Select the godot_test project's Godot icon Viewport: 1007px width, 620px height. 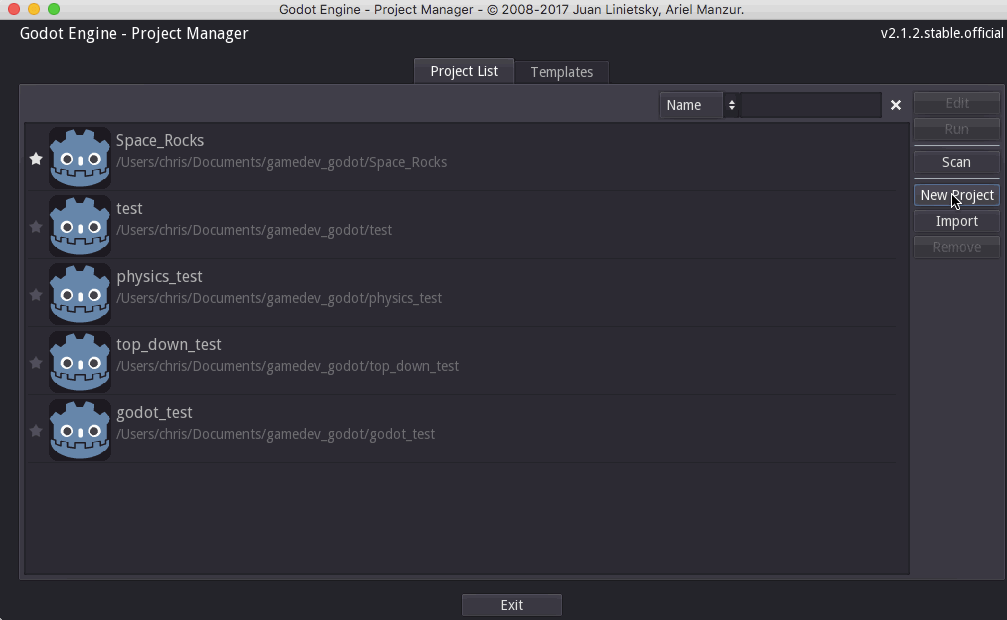(x=80, y=430)
